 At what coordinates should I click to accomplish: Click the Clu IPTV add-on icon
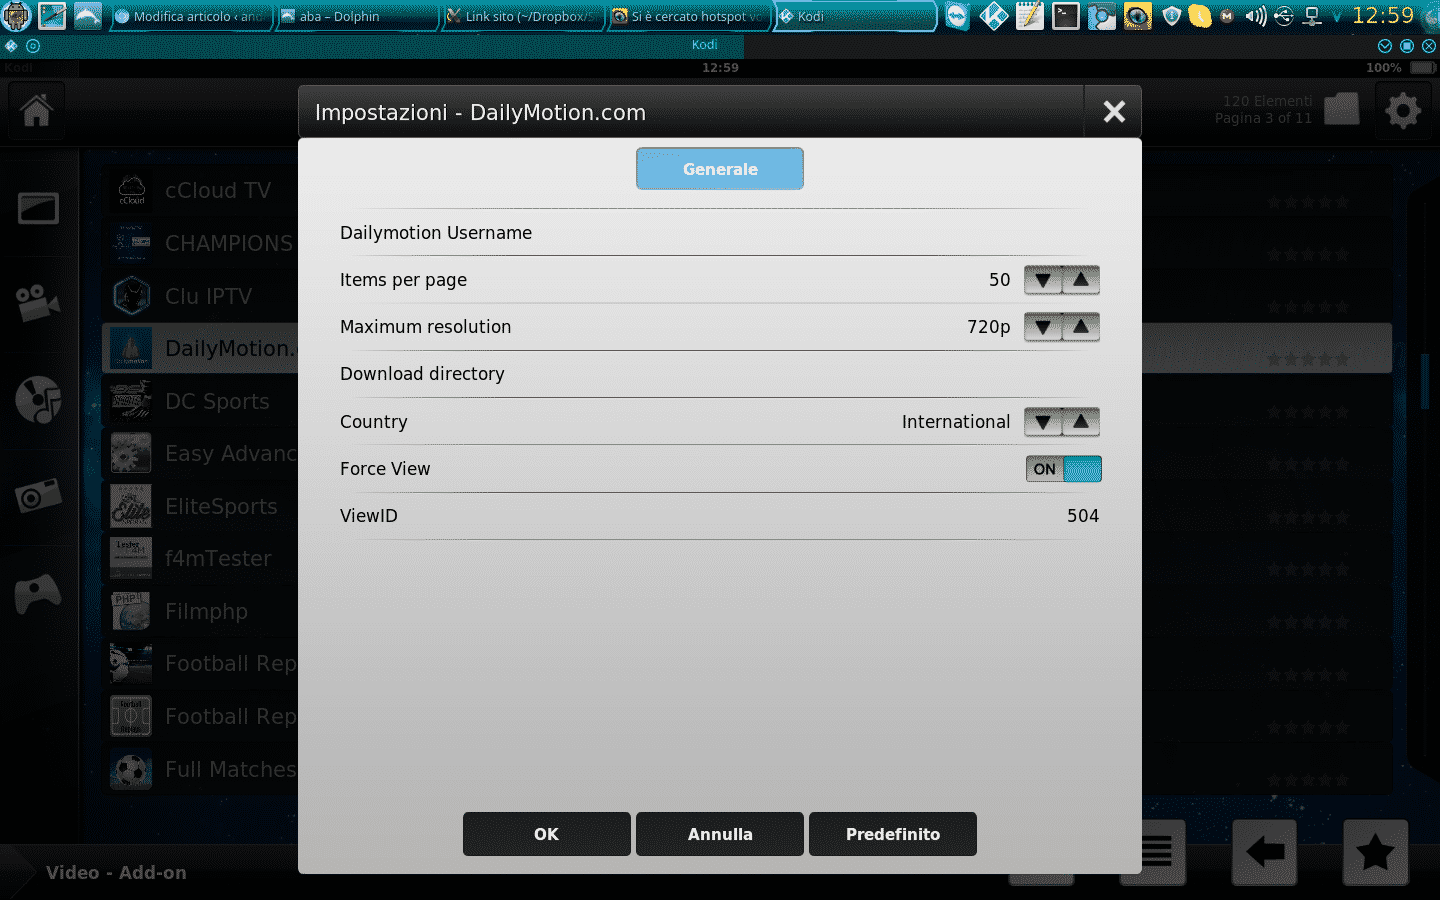coord(131,296)
